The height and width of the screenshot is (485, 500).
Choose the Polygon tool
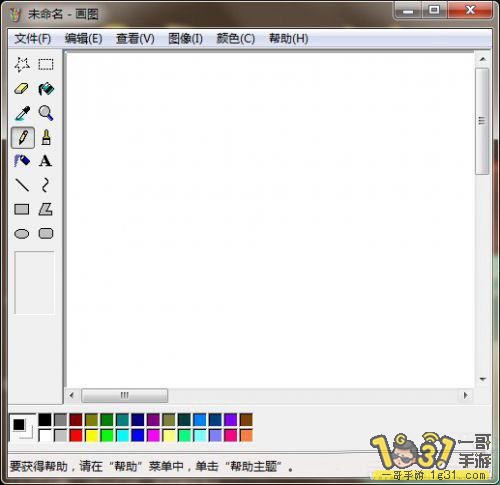46,210
